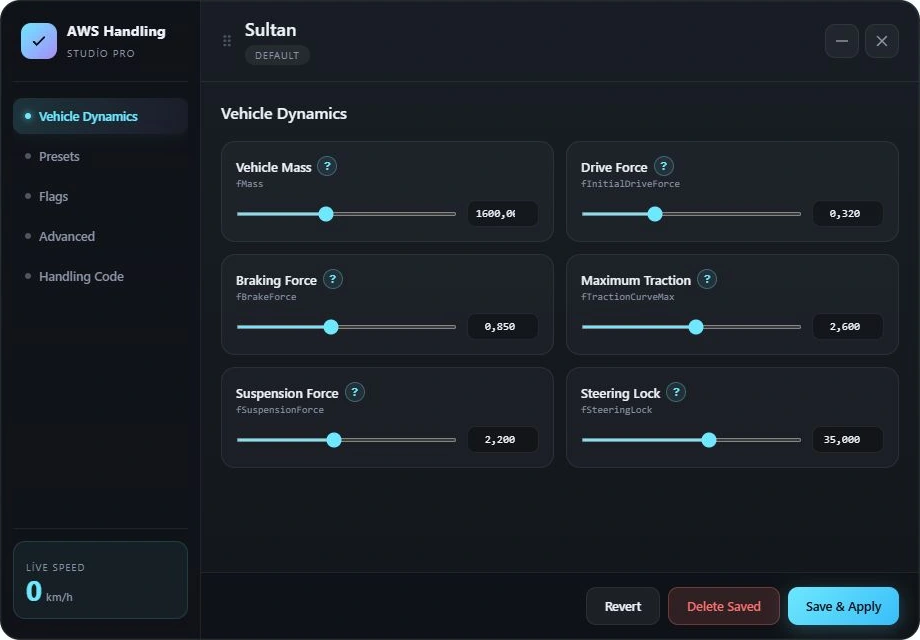Focus the Braking Force value field 0,850

(x=503, y=327)
